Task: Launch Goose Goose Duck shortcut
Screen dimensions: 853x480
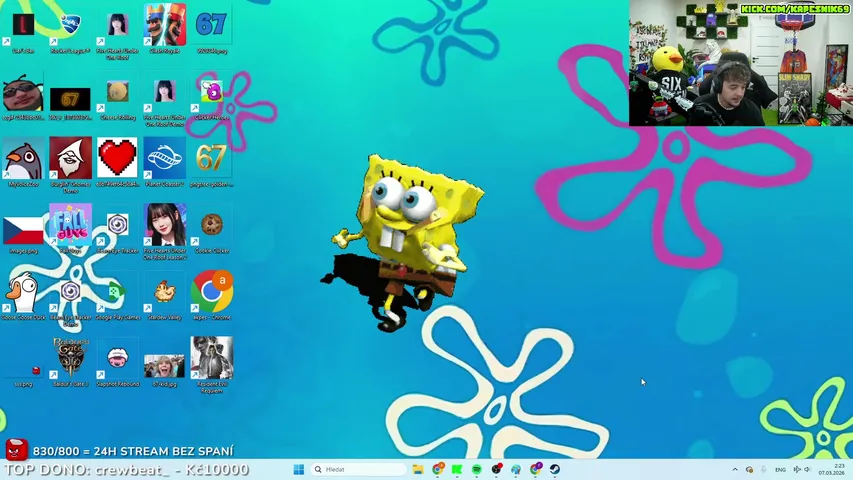Action: click(23, 297)
